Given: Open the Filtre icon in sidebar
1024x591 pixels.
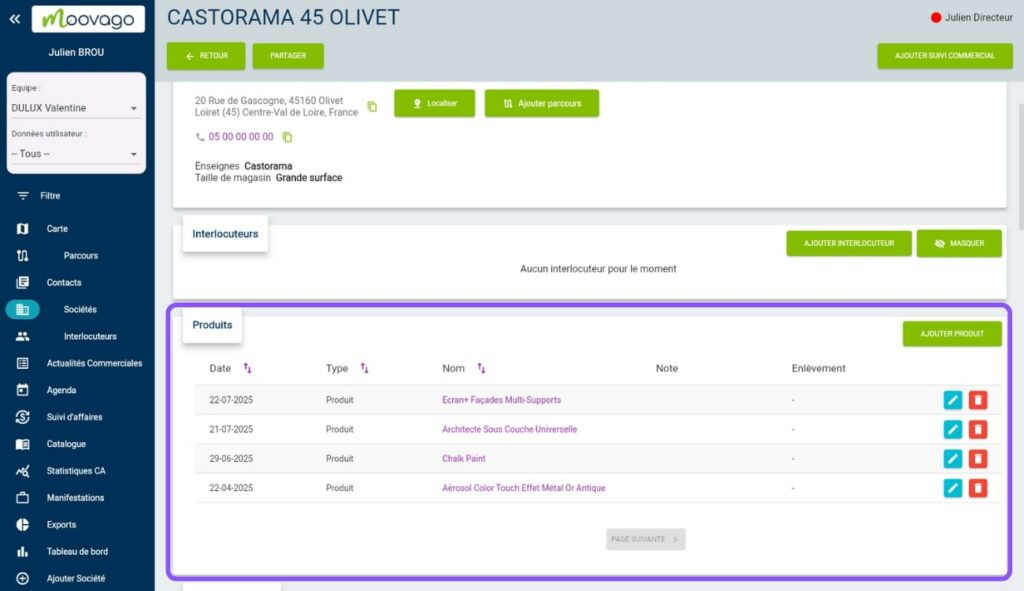Looking at the screenshot, I should 23,196.
